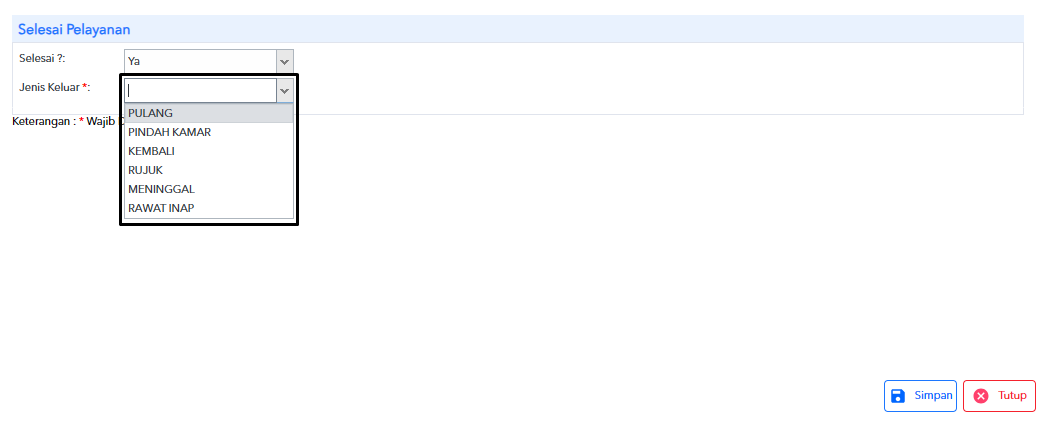This screenshot has height=421, width=1050.
Task: Select PULANG from the list
Action: (x=209, y=113)
